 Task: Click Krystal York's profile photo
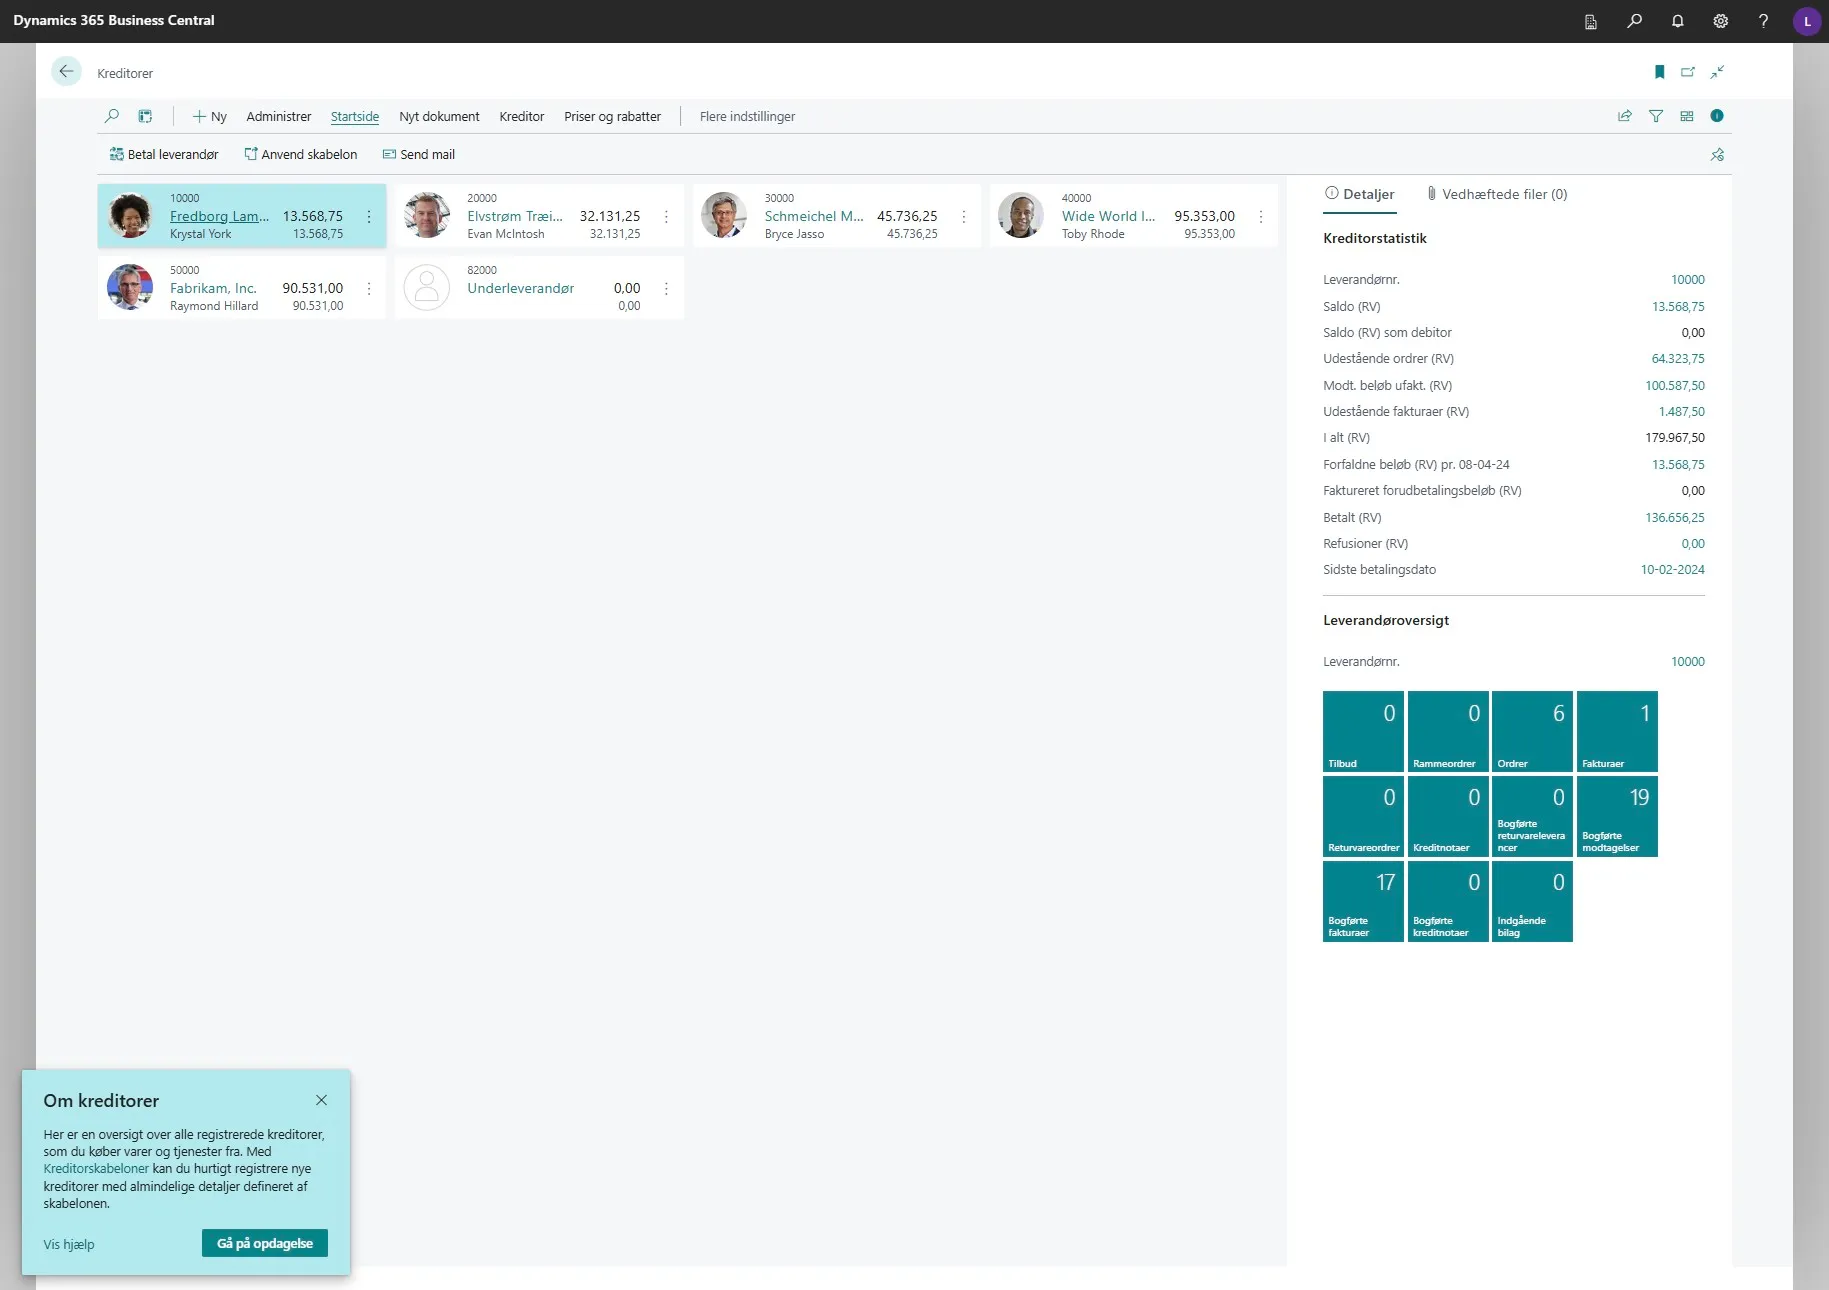(x=130, y=216)
